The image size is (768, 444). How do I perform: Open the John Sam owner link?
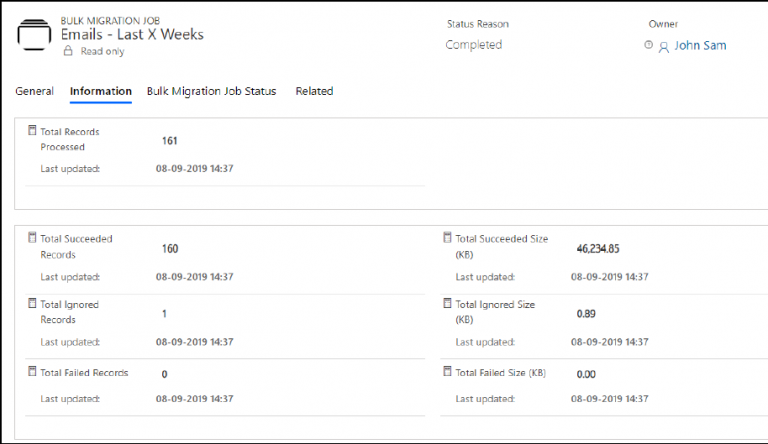tap(700, 45)
